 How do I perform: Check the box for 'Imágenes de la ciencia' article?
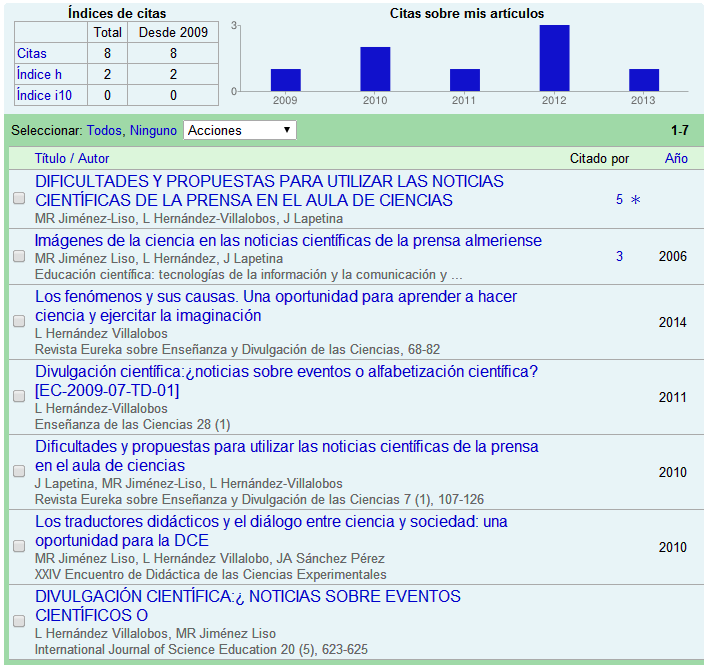tap(19, 257)
